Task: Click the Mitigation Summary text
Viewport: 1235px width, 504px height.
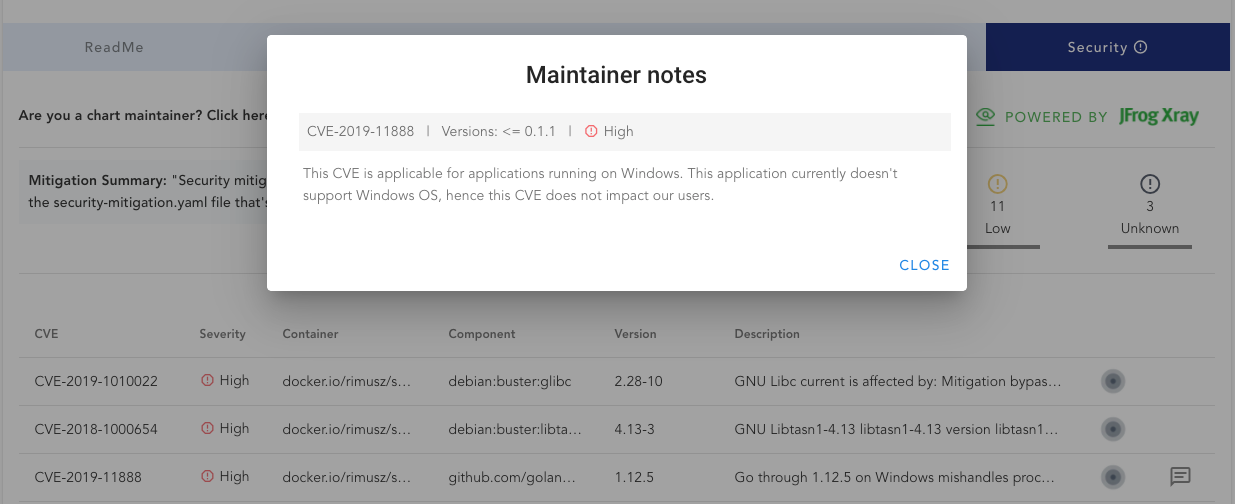Action: (148, 190)
